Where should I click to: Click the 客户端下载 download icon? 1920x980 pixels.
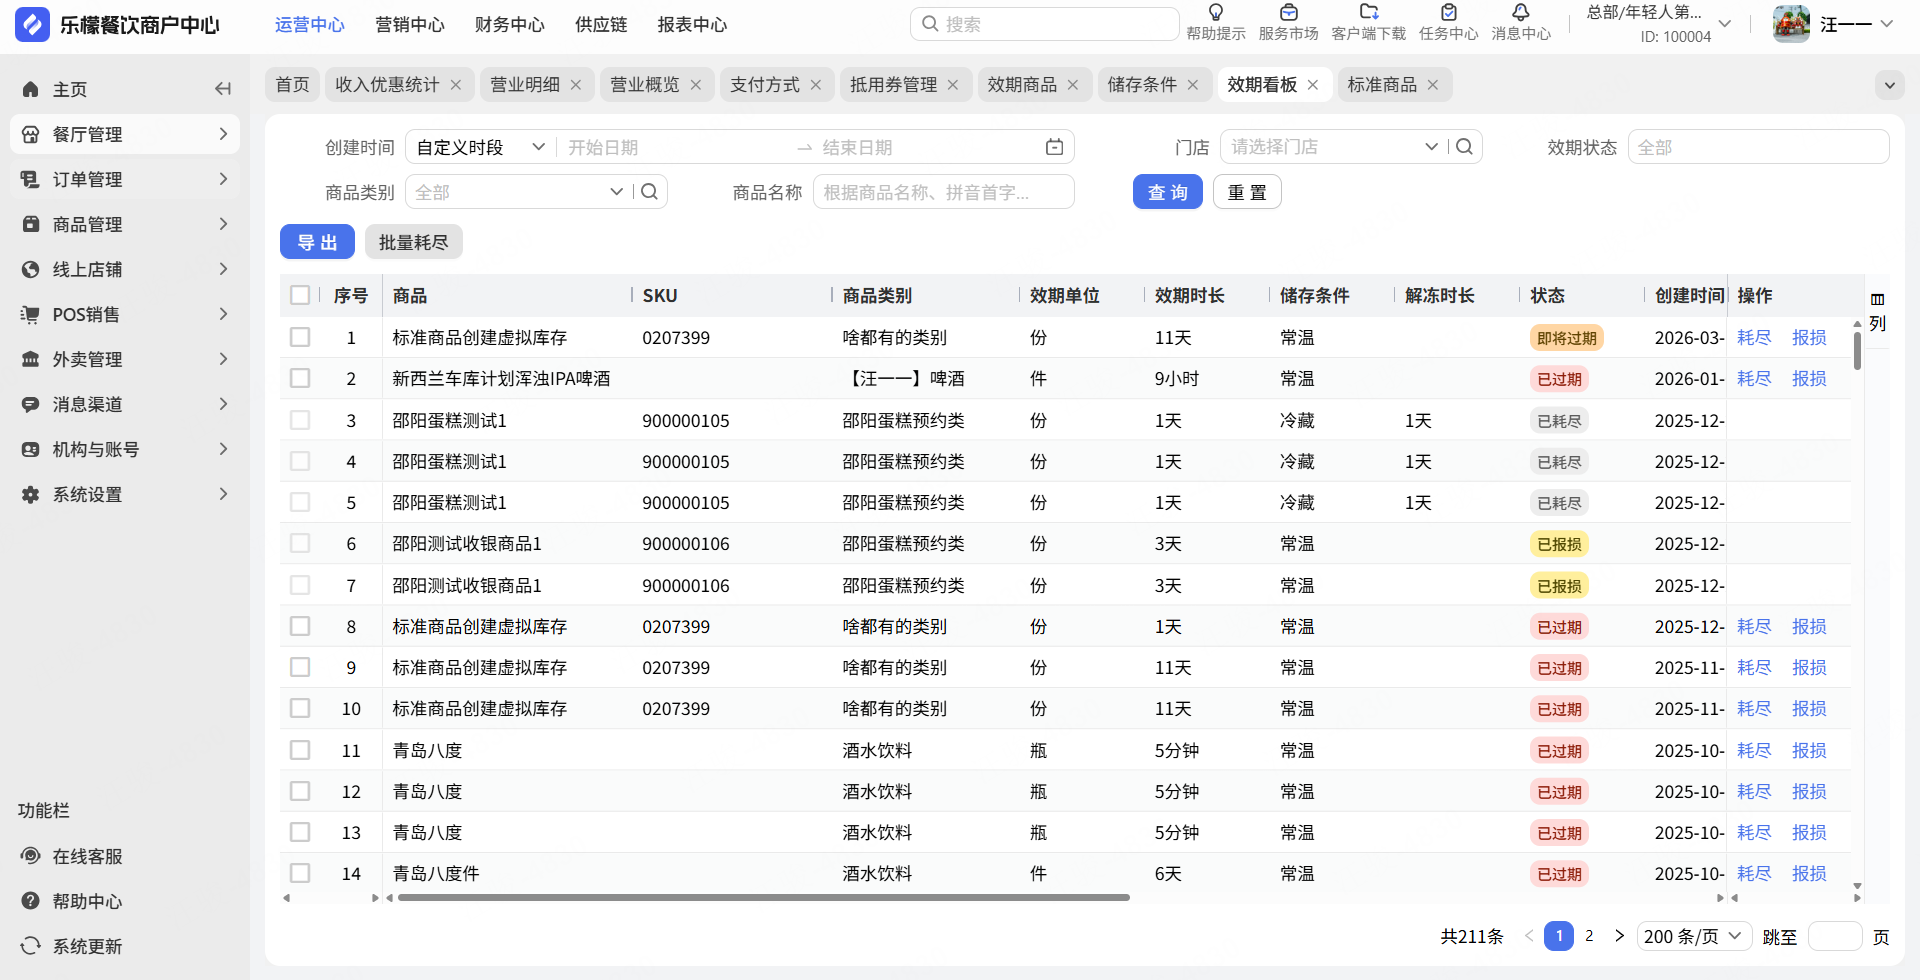coord(1368,14)
